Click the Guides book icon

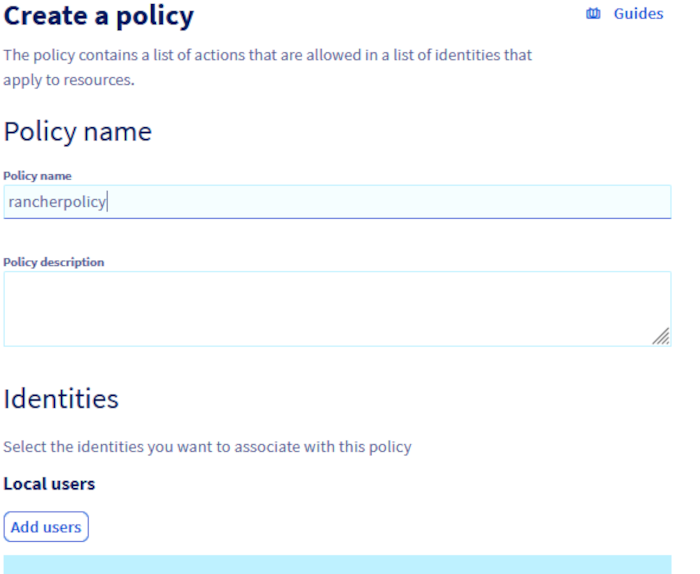point(593,14)
